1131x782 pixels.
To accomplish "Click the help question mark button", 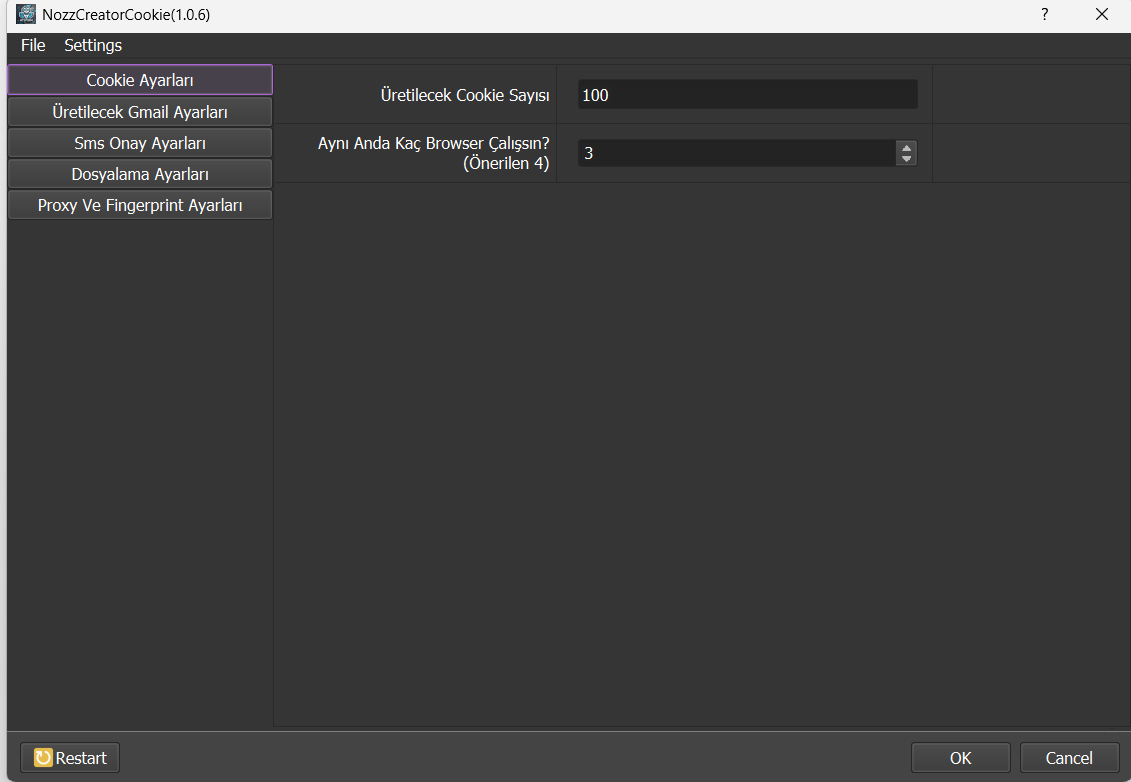I will (x=1044, y=14).
